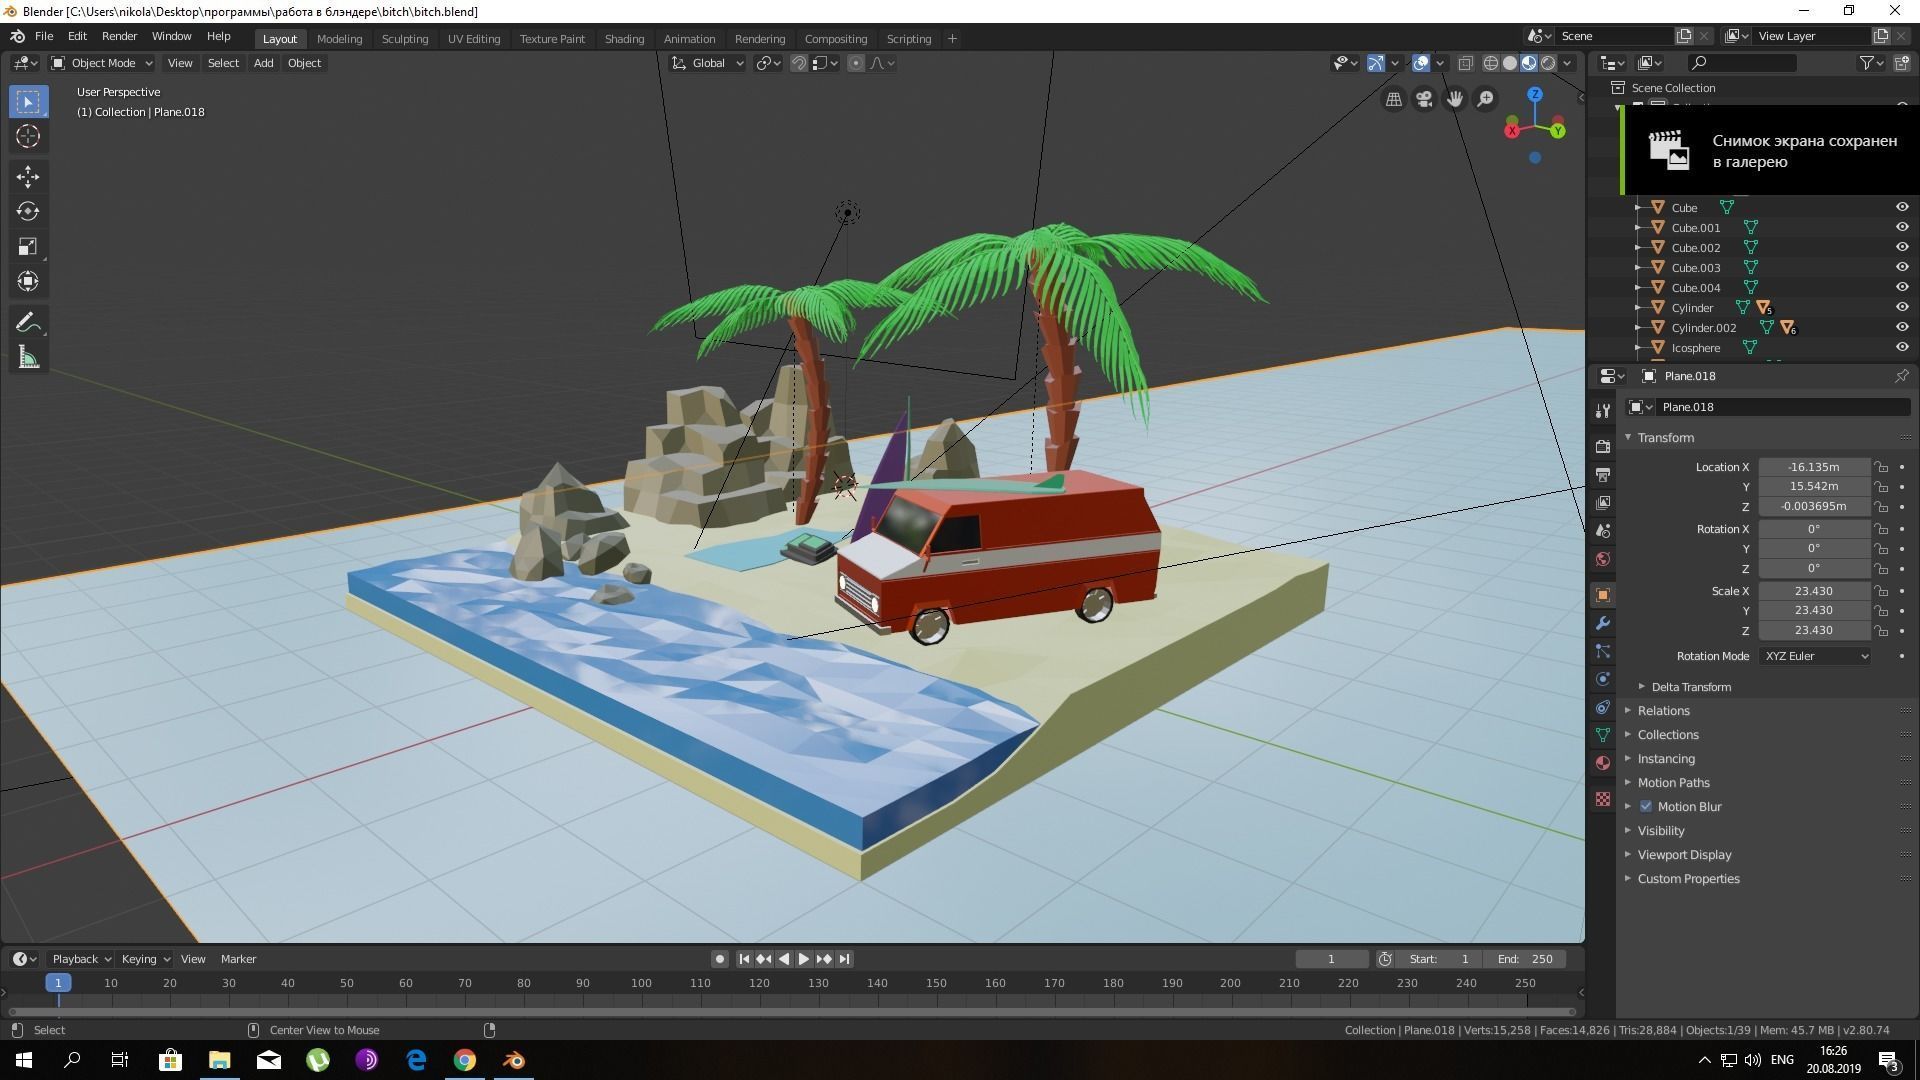Click the X axis on navigation gizmo
1920x1080 pixels.
click(x=1512, y=130)
